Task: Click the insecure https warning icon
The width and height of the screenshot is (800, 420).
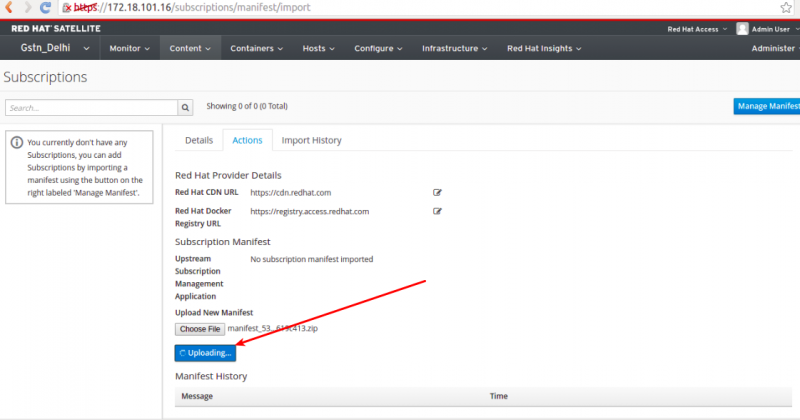Action: tap(67, 8)
